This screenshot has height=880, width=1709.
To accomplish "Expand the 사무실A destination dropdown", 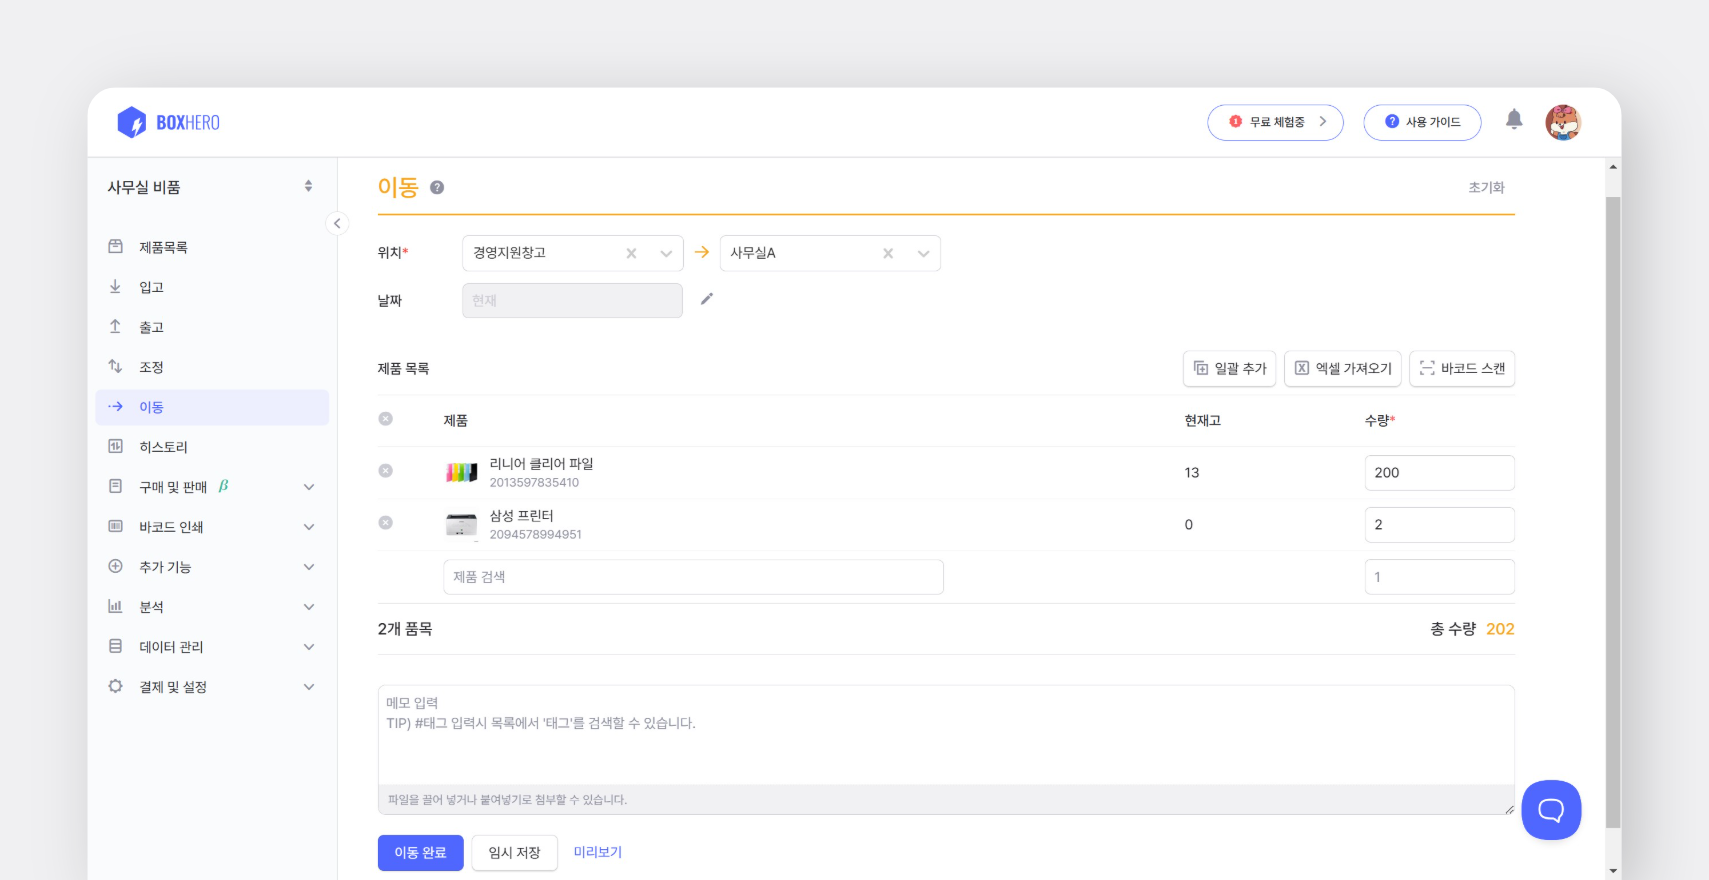I will [x=923, y=254].
